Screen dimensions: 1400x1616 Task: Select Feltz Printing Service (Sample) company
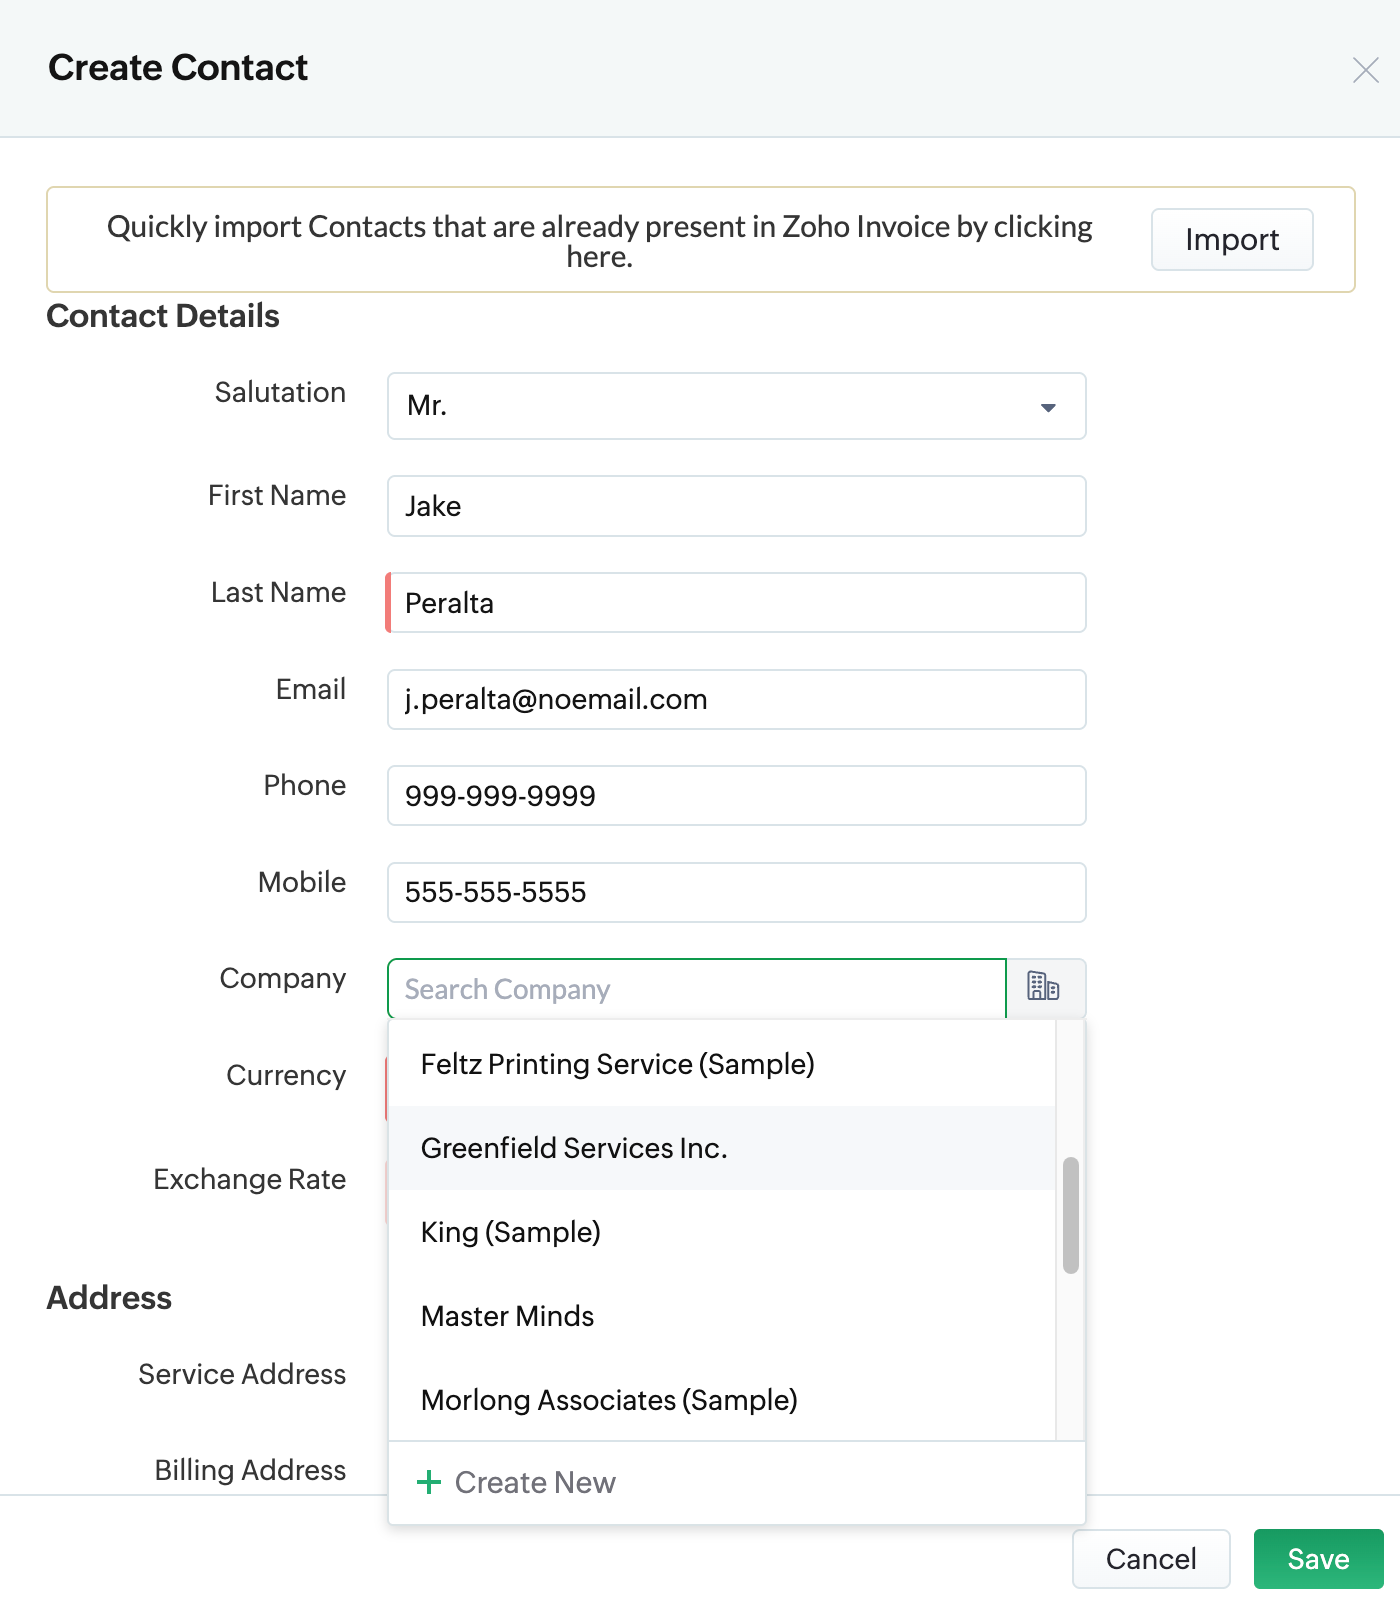pos(617,1064)
